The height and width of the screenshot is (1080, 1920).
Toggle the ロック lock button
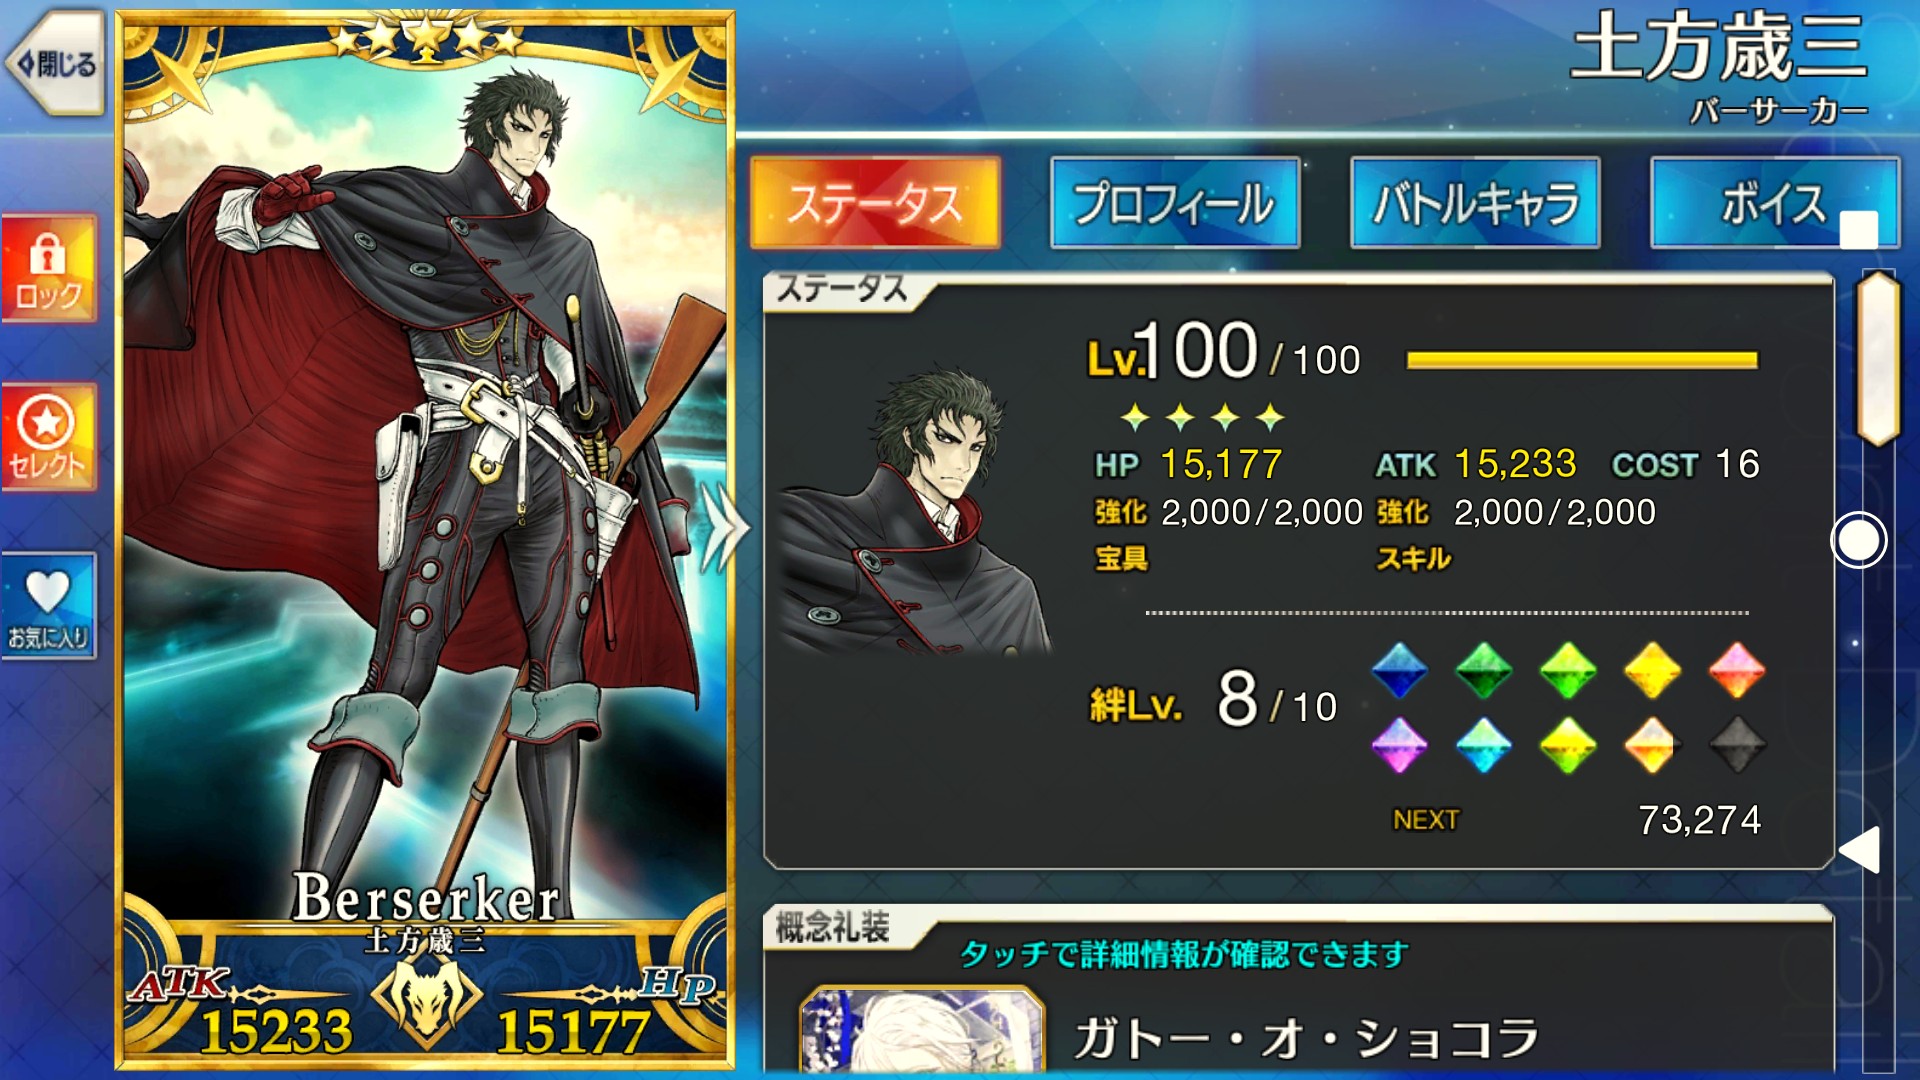coord(49,269)
